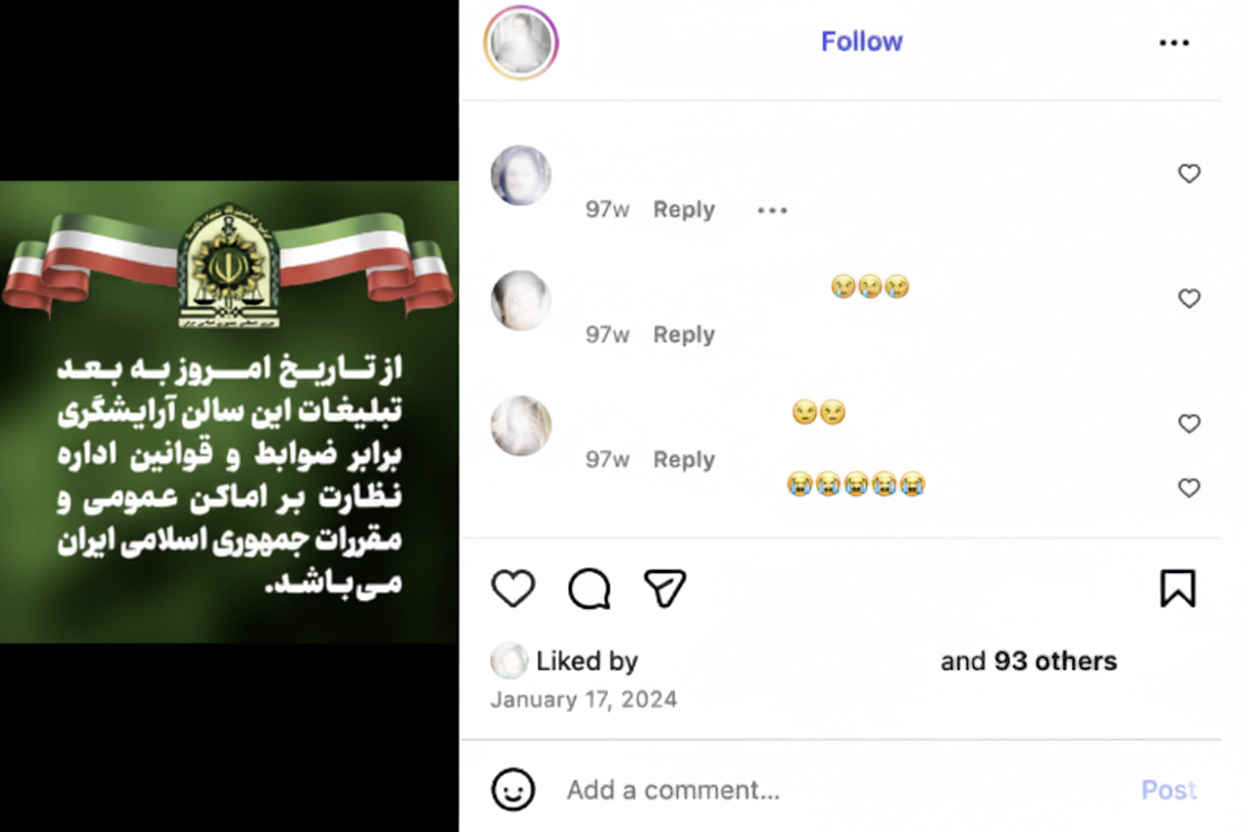The height and width of the screenshot is (832, 1248).
Task: Open first comment's three-dot options
Action: pos(772,210)
